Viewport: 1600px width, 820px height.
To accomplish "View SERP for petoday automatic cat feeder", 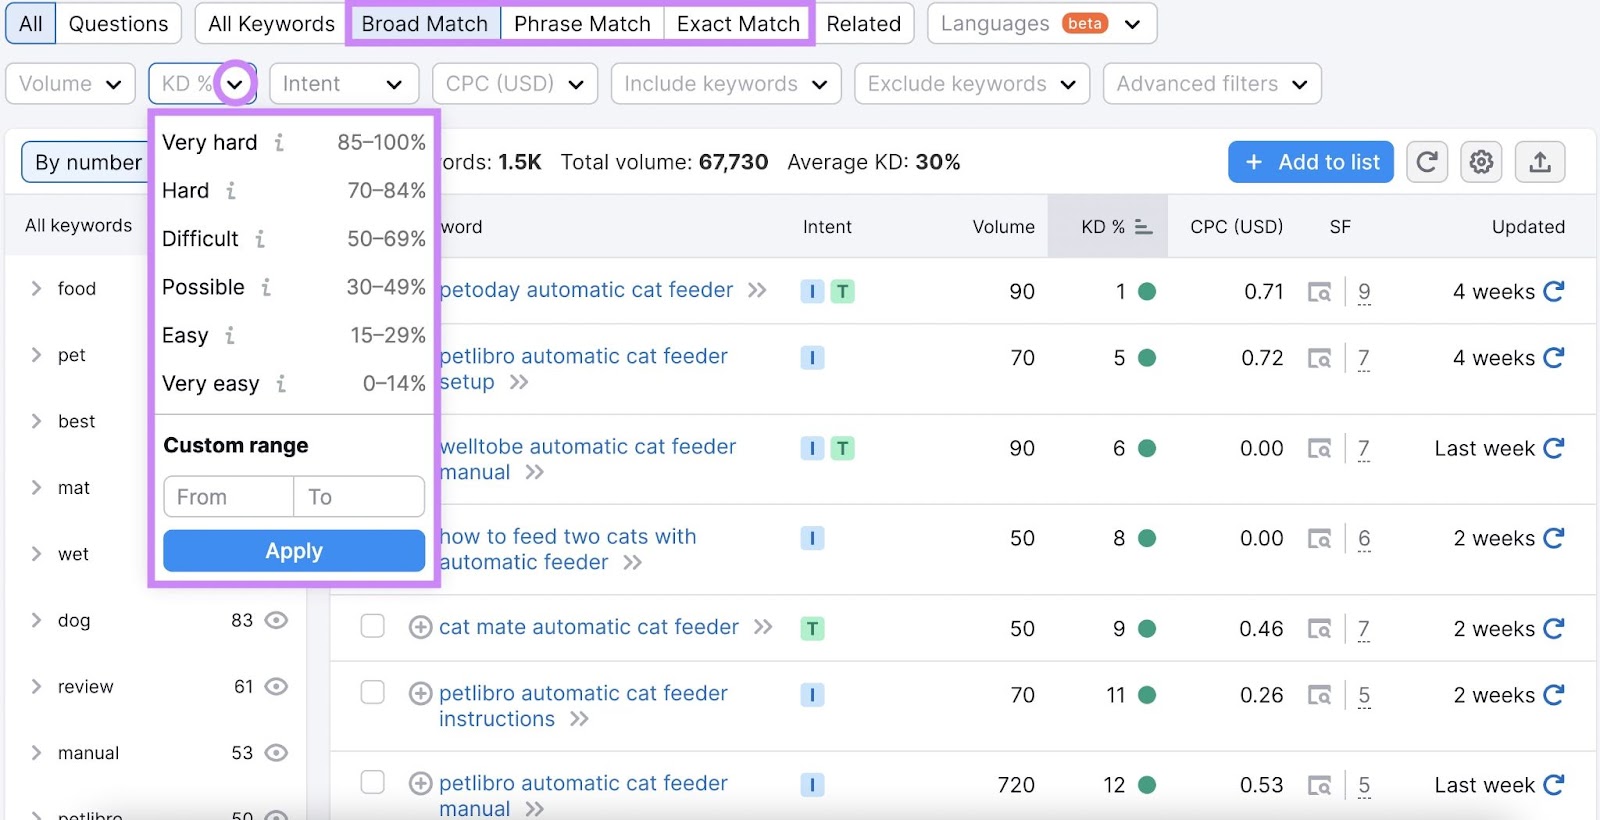I will pos(1320,292).
